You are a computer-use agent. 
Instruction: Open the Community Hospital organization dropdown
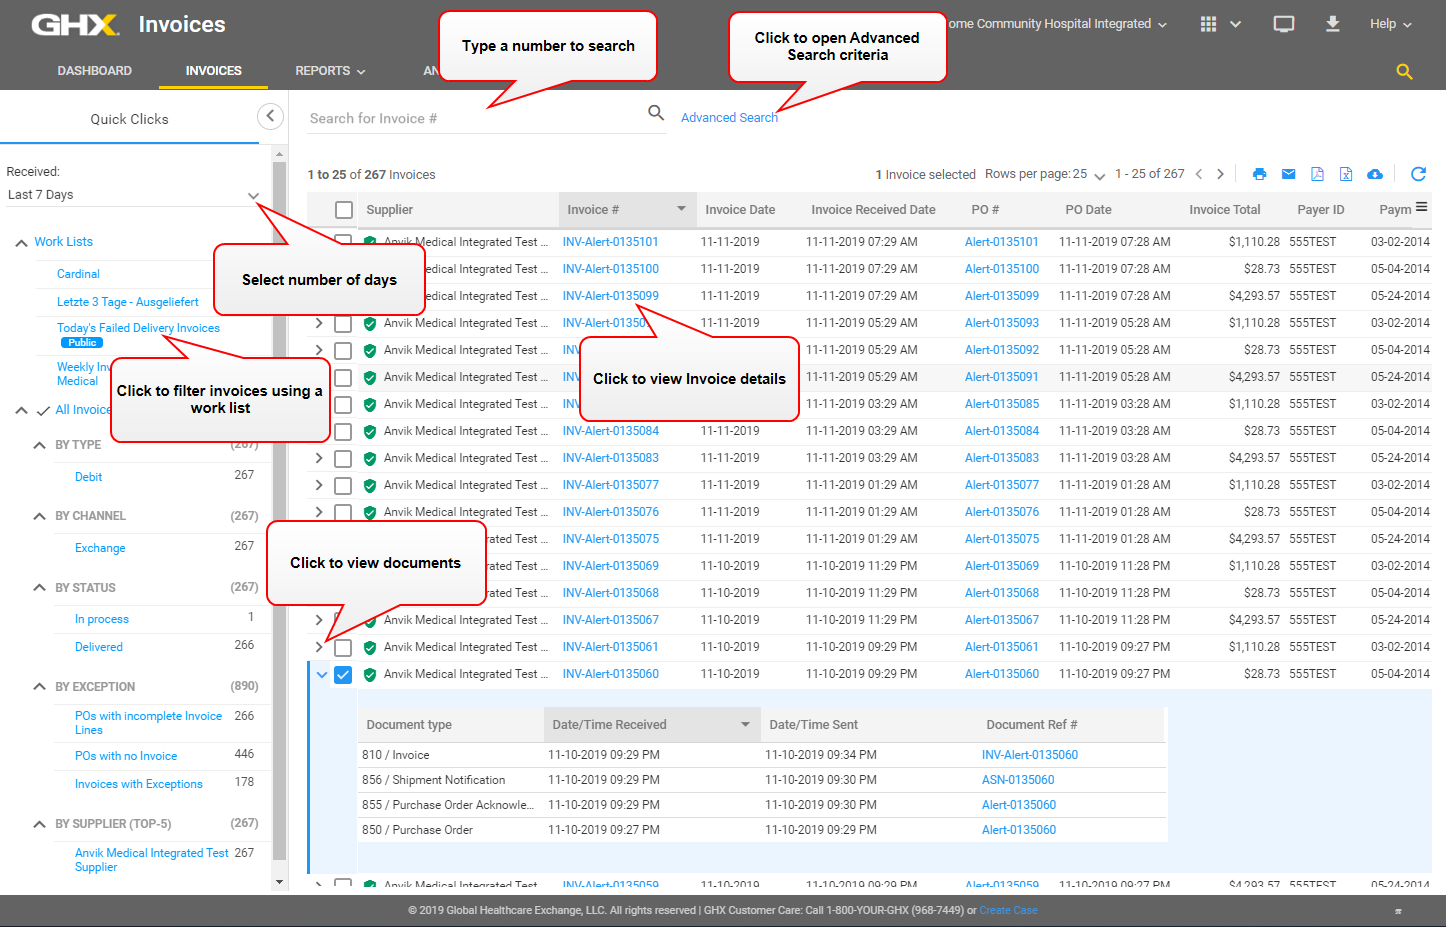coord(1057,24)
